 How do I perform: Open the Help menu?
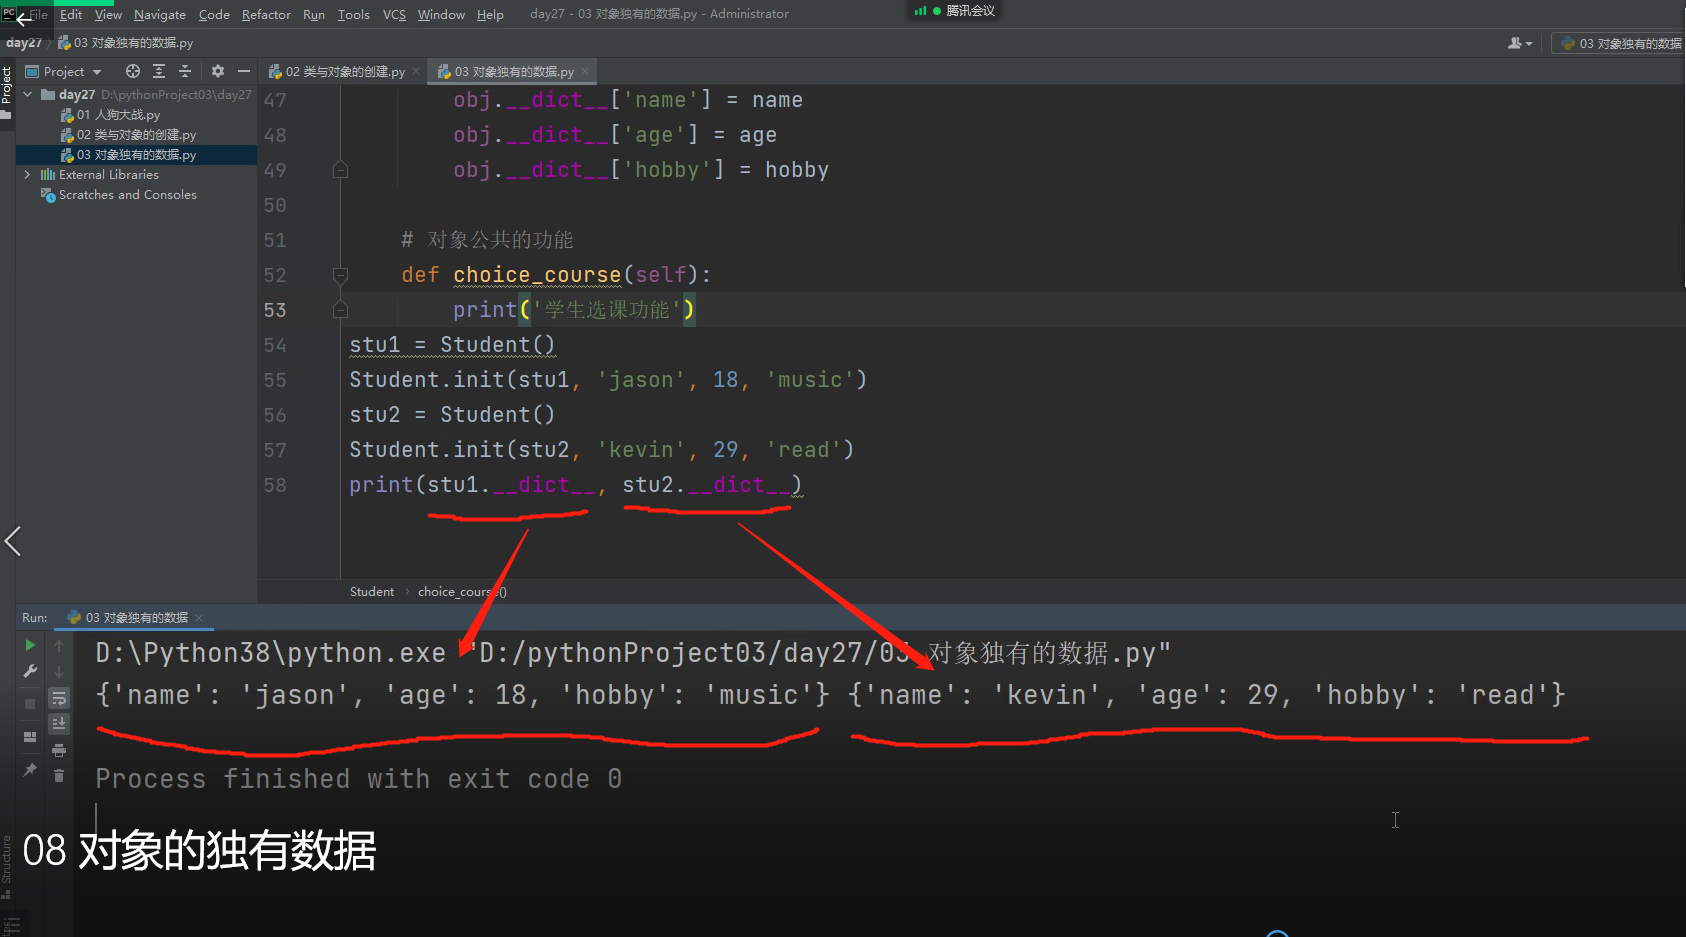(490, 14)
